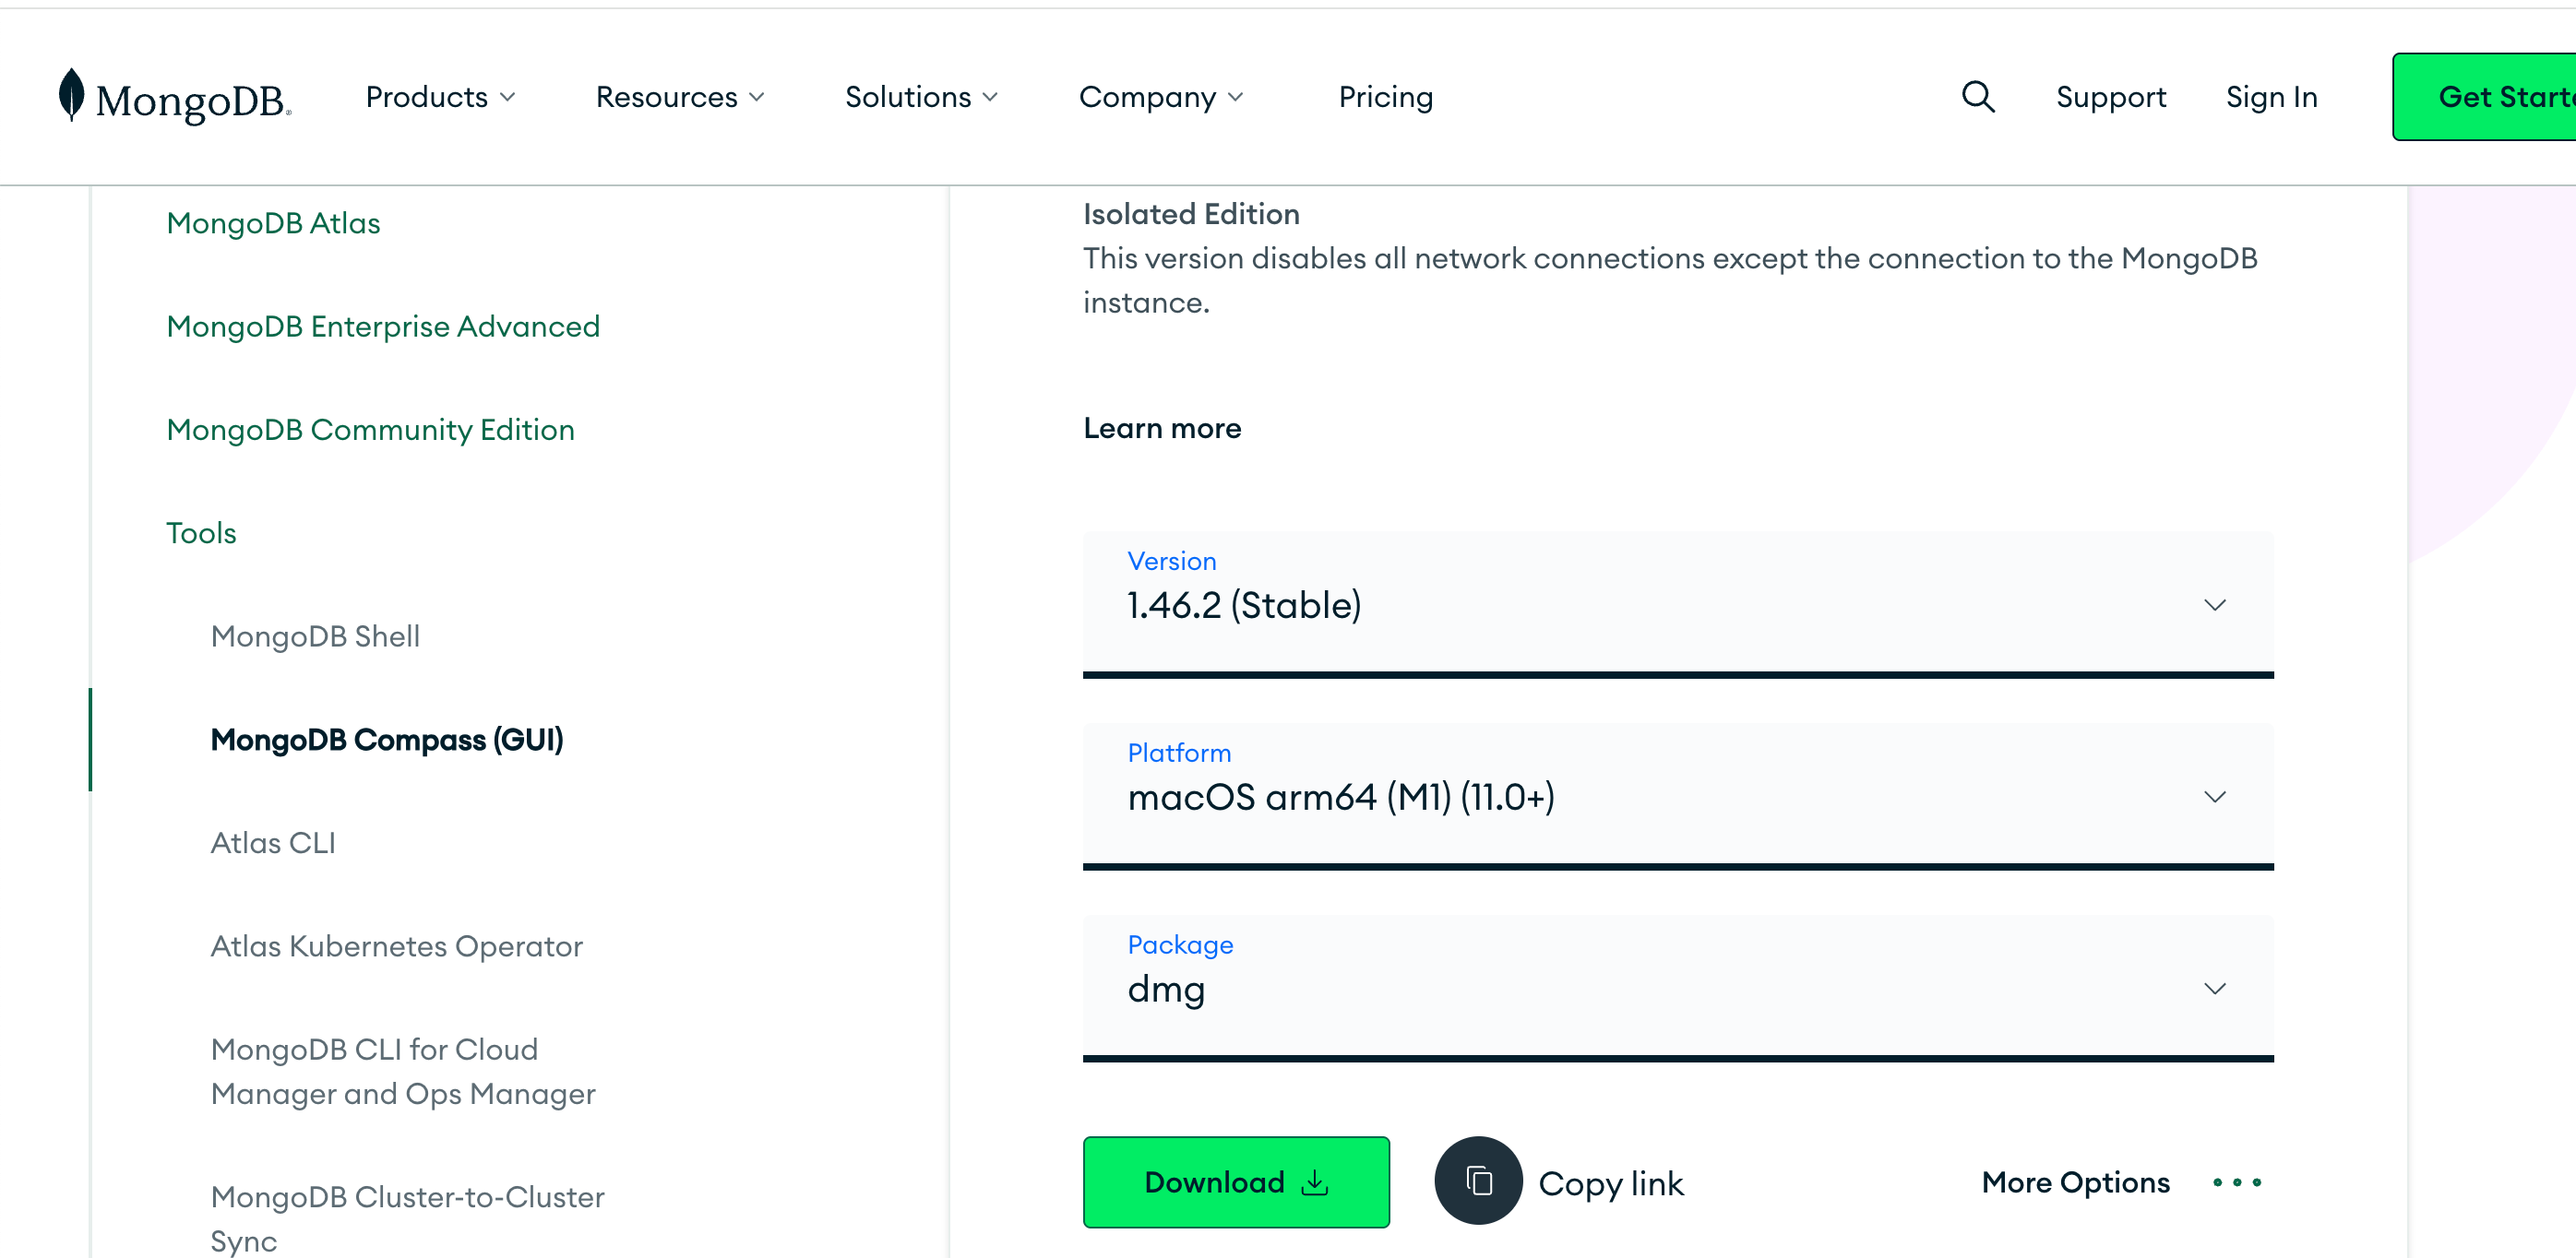The image size is (2576, 1258).
Task: Click the copy link clipboard icon
Action: click(1478, 1181)
